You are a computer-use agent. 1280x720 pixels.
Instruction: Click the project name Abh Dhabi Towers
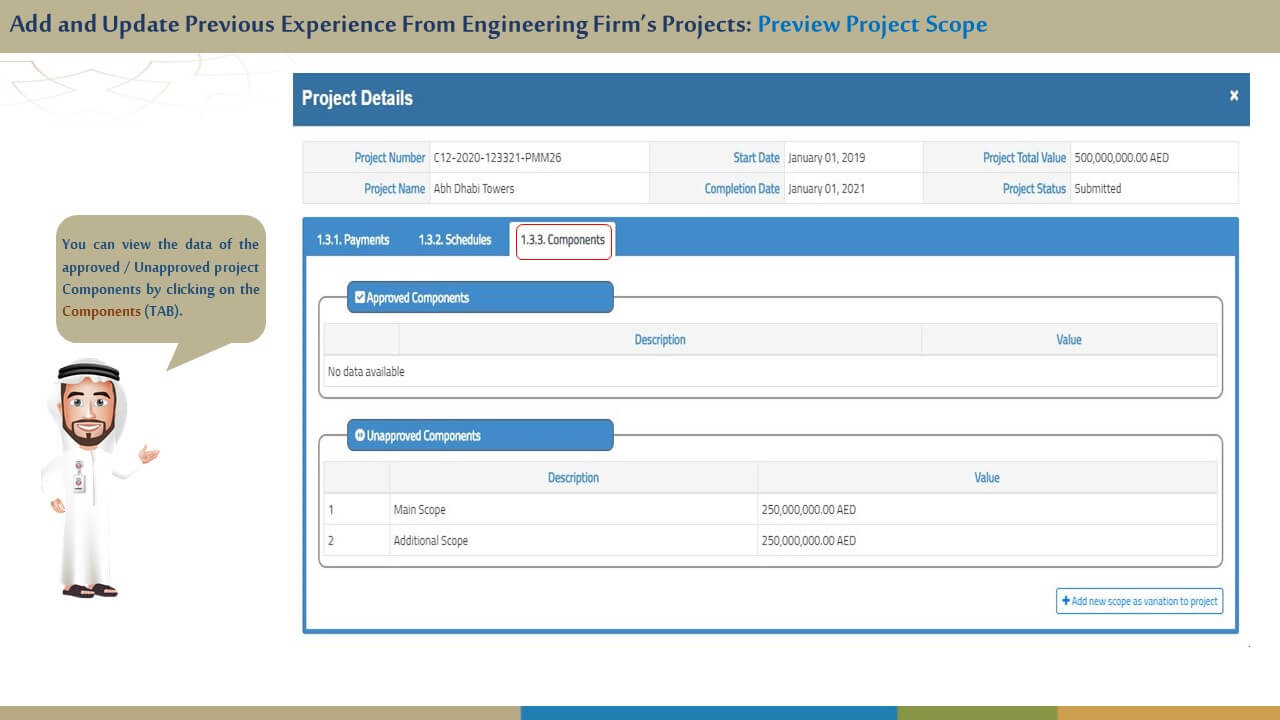click(x=474, y=189)
